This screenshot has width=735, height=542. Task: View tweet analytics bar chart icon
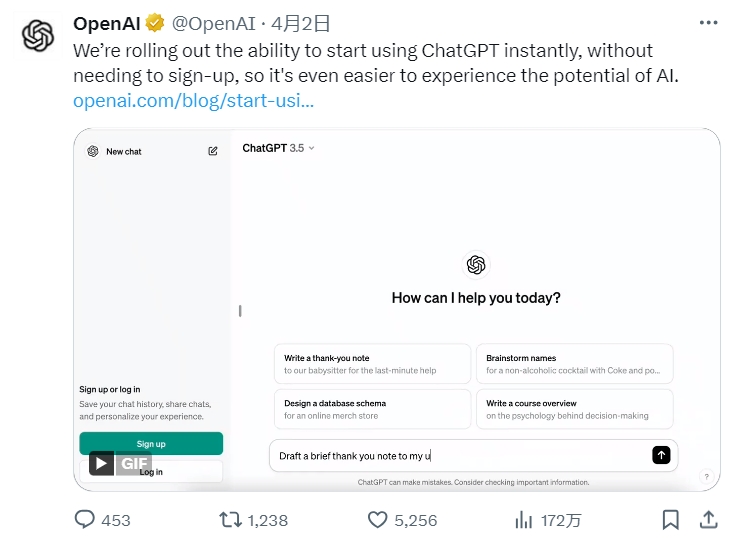click(x=523, y=519)
